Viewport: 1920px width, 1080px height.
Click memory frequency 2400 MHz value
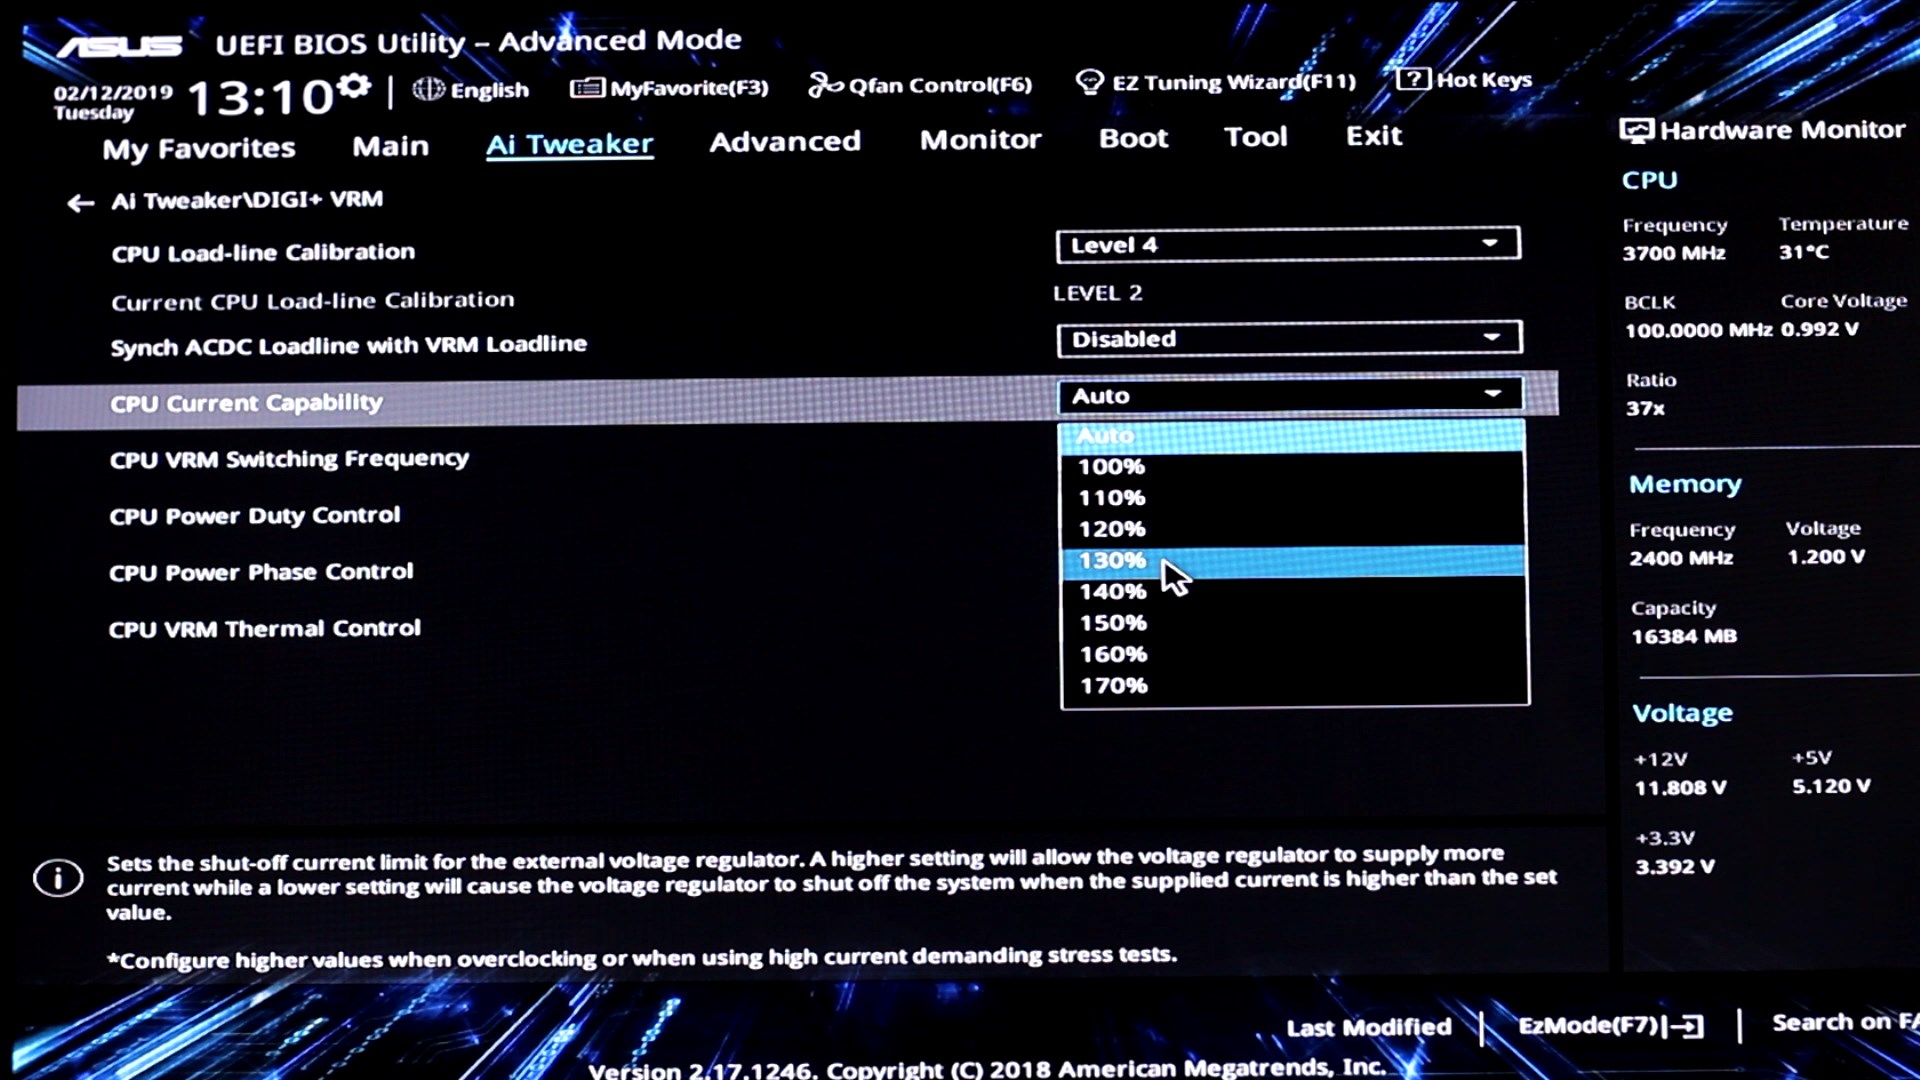click(1681, 558)
